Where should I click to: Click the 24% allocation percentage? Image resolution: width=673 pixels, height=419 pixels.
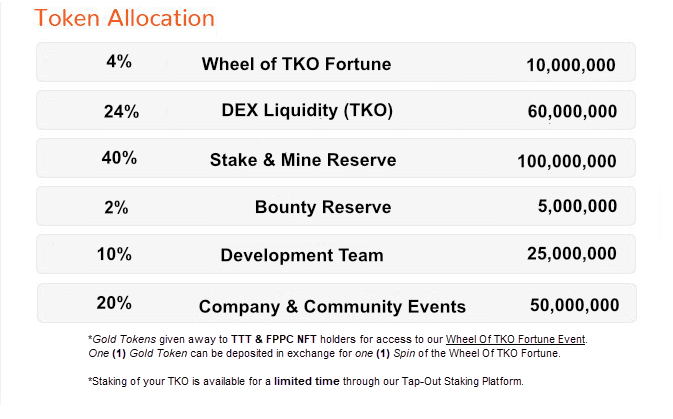tap(121, 112)
